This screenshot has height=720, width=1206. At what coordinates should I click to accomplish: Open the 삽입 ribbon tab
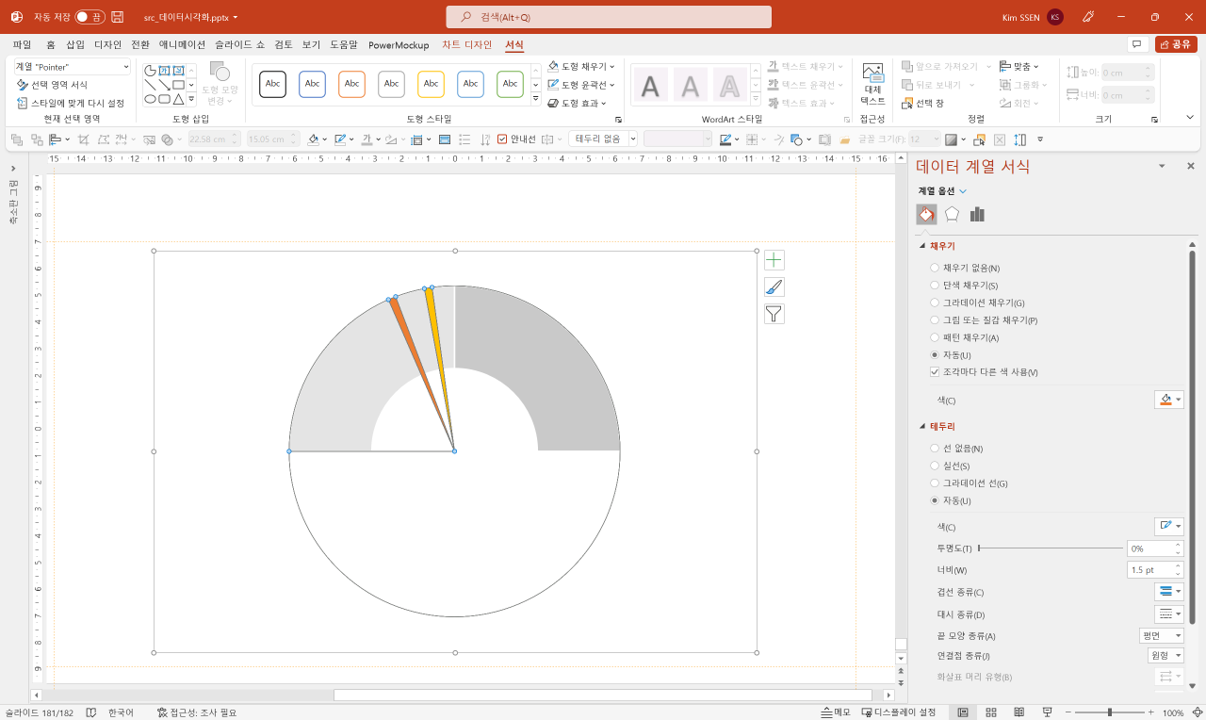[x=76, y=45]
